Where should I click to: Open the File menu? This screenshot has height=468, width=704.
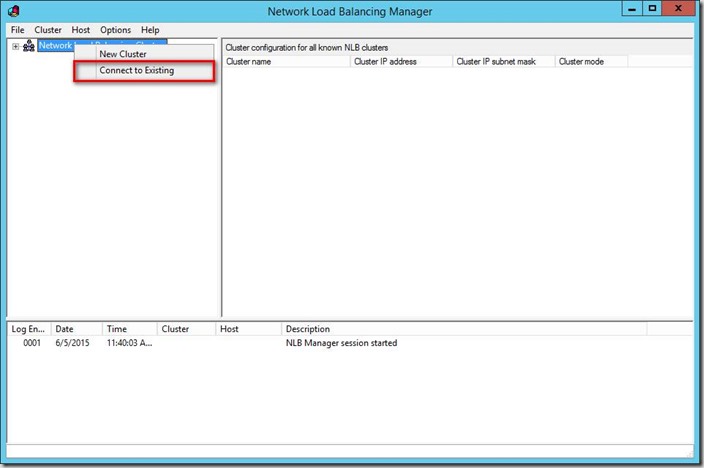point(18,30)
